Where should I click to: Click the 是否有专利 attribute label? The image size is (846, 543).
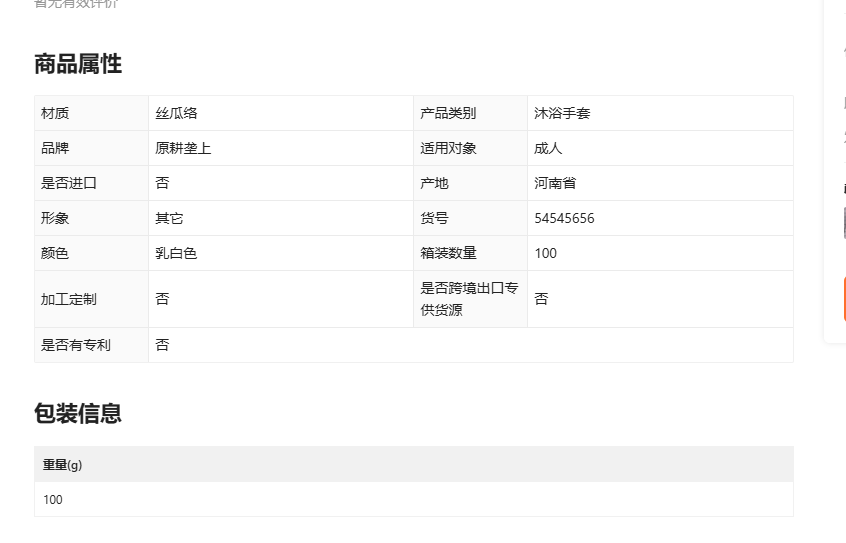click(76, 345)
